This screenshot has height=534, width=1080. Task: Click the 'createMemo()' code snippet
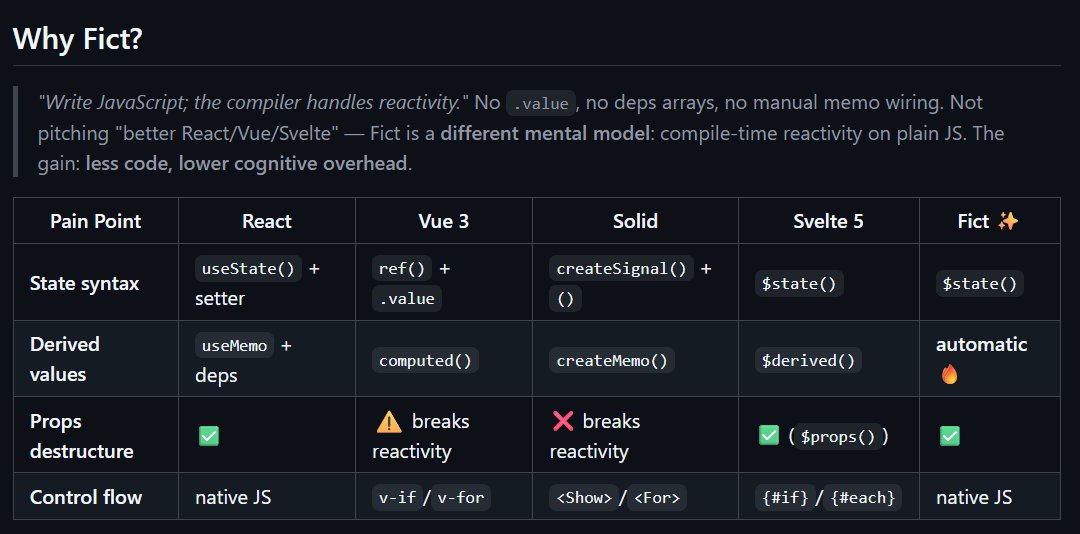click(x=612, y=360)
